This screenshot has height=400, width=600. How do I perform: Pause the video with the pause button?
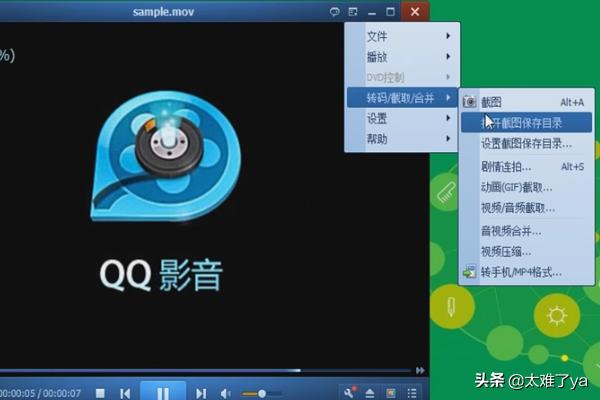pos(162,393)
